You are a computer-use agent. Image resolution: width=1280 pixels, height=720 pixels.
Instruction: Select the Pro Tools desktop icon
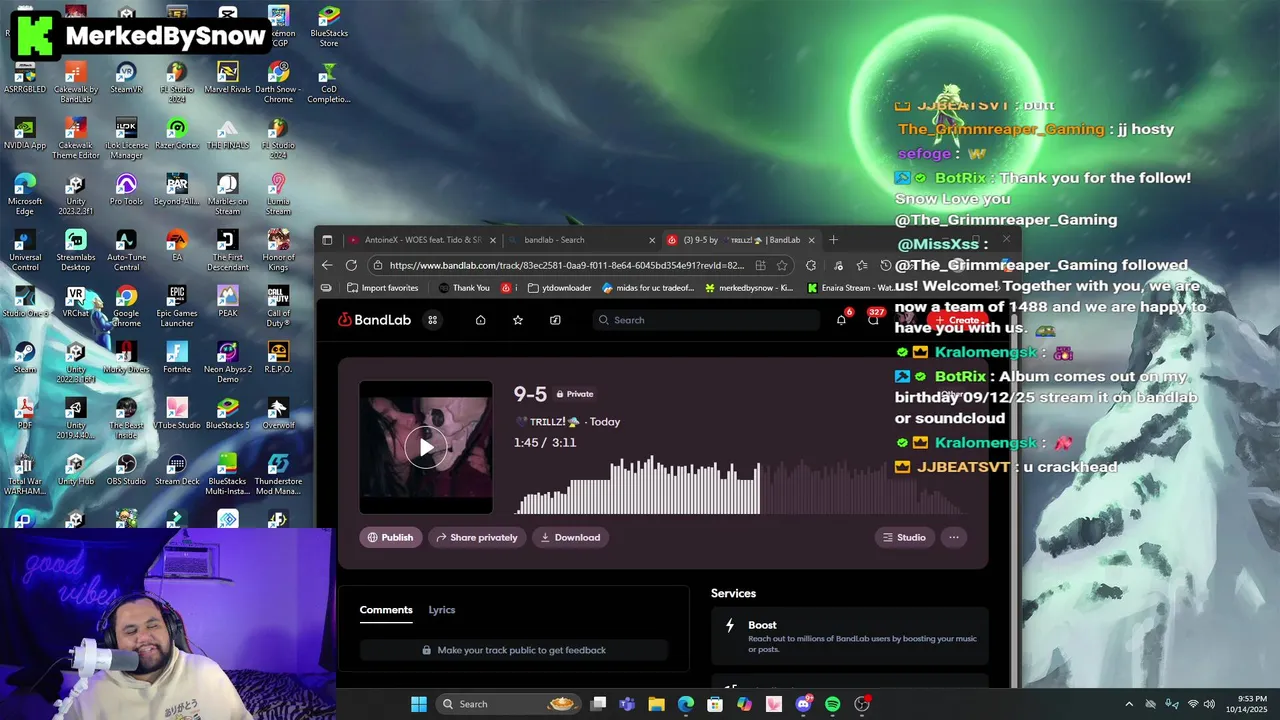pos(126,190)
